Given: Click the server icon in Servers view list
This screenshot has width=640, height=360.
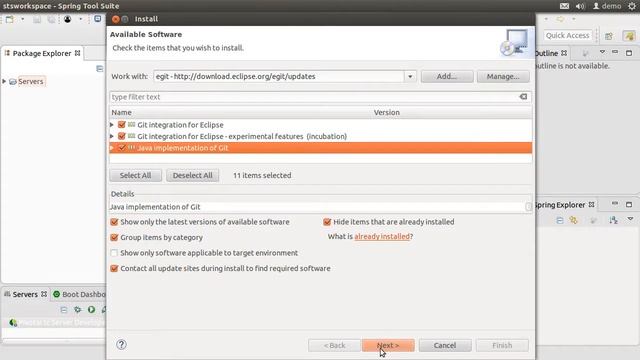Looking at the screenshot, I should click(x=13, y=323).
